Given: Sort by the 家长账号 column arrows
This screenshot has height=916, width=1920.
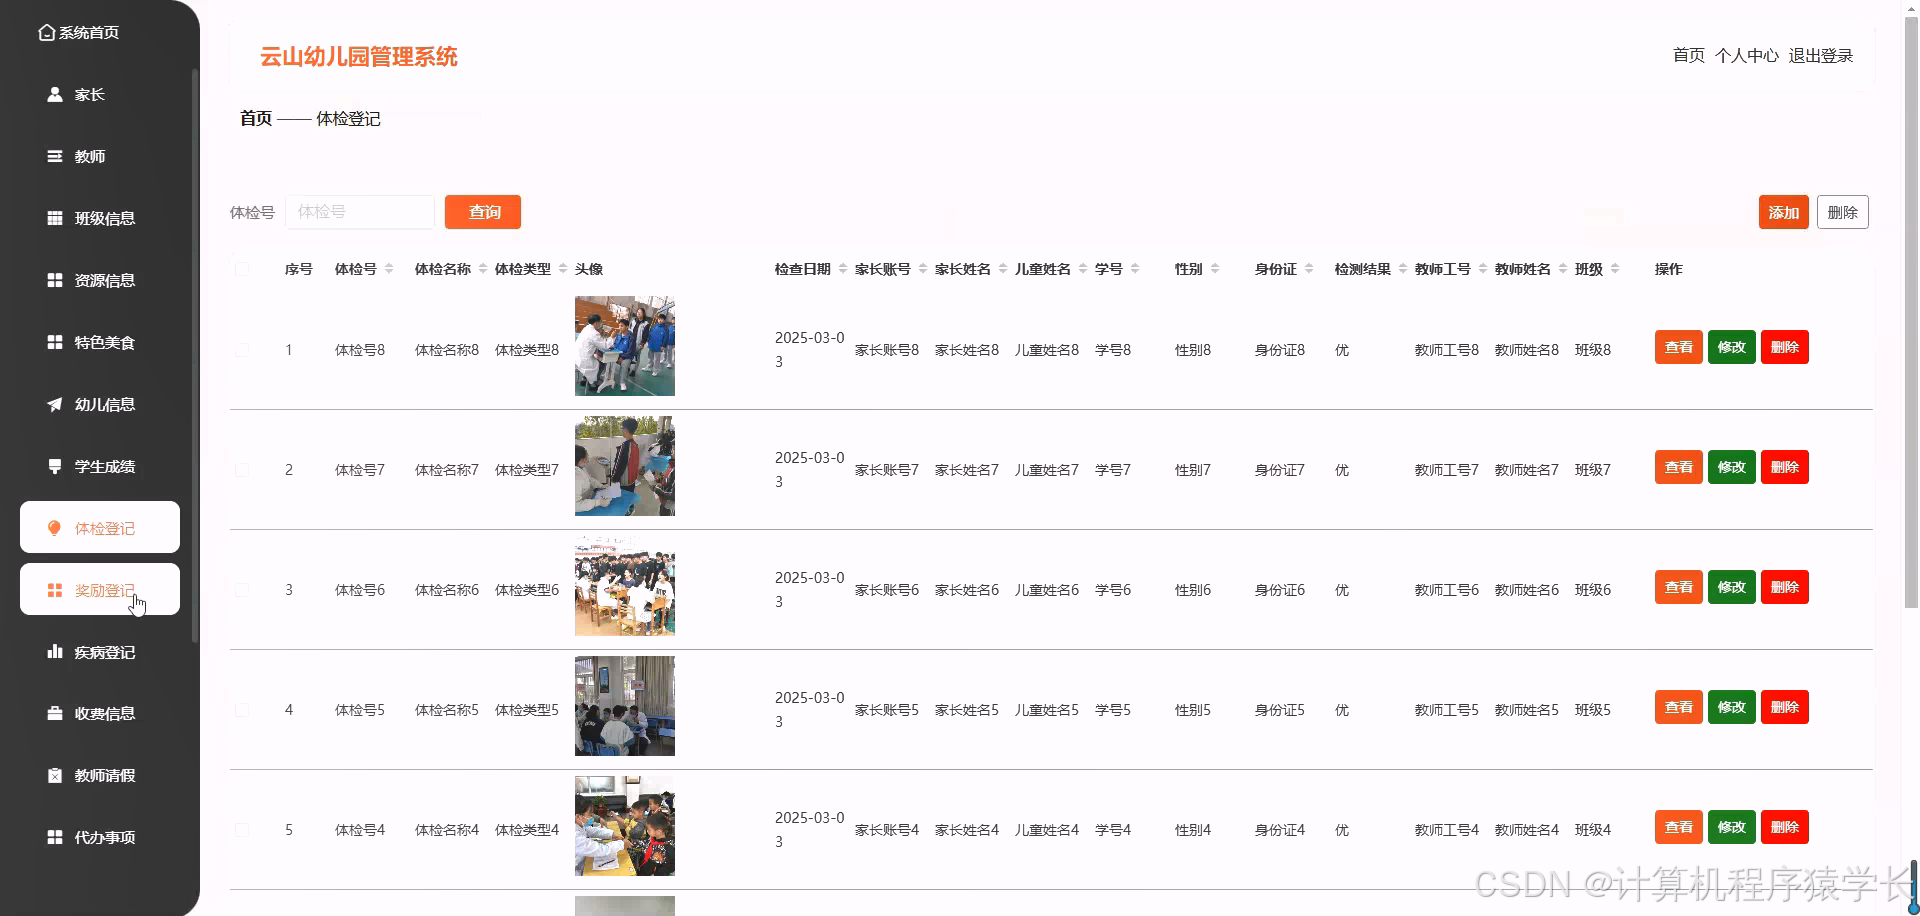Looking at the screenshot, I should pos(923,269).
